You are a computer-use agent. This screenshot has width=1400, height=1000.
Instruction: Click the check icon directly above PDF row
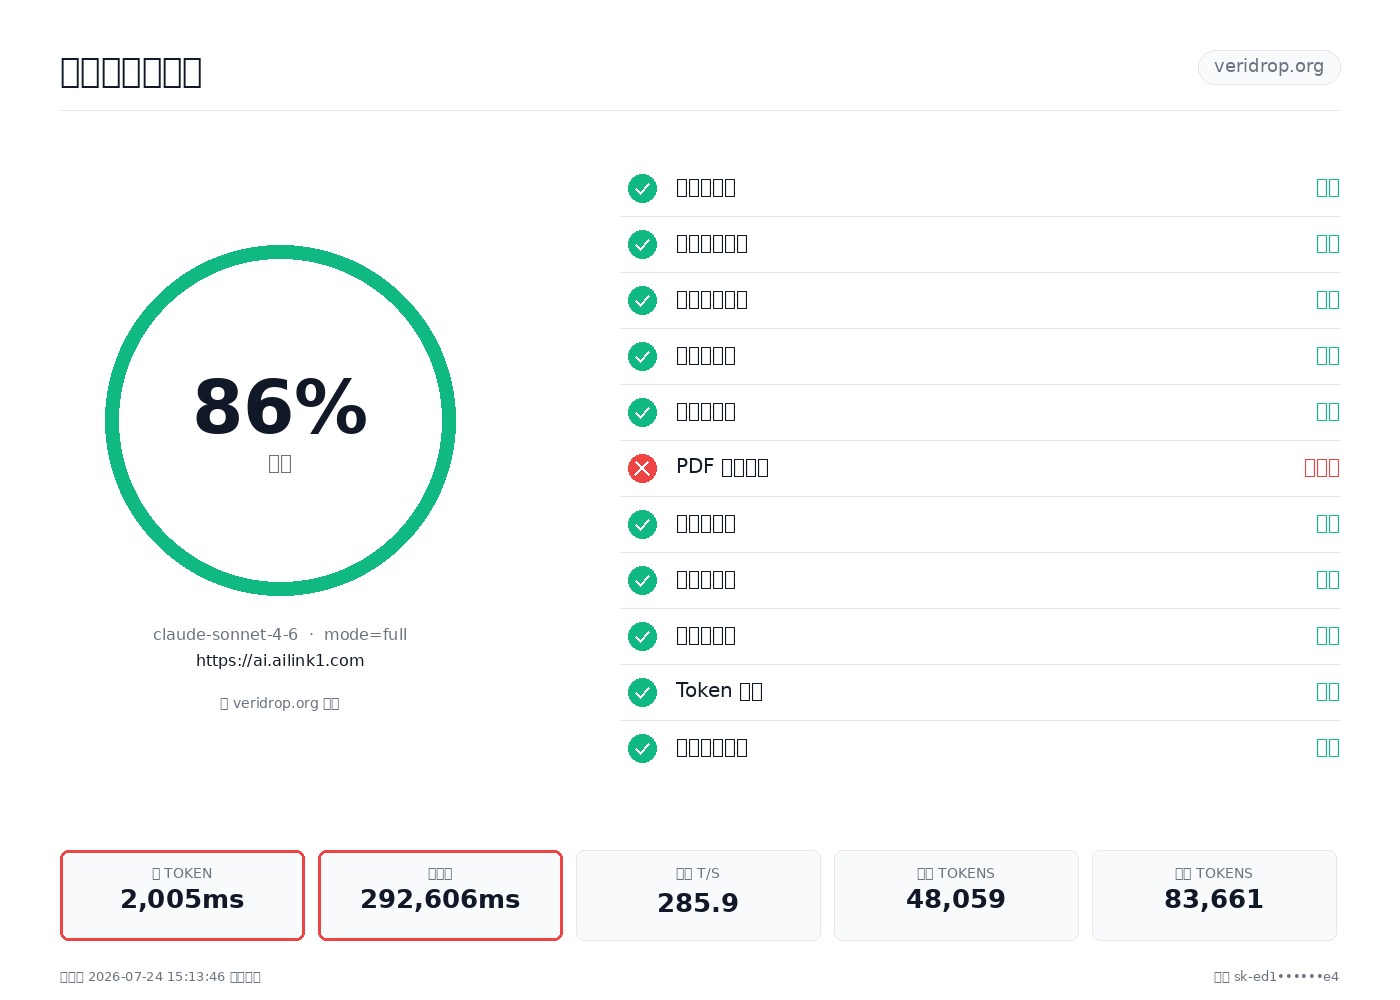642,412
